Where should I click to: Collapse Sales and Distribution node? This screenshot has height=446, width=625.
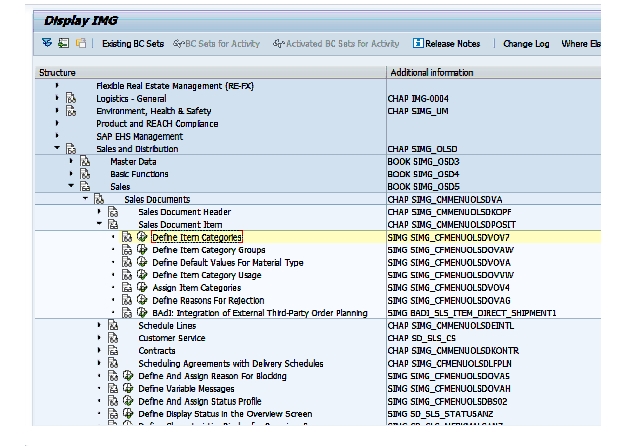click(x=57, y=148)
